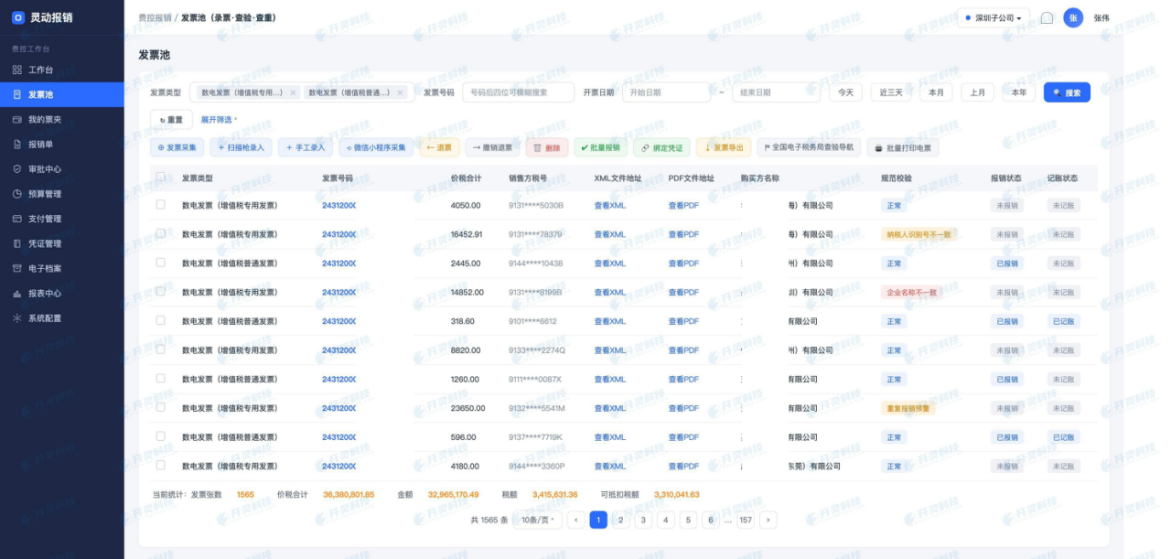Viewport: 1172px width, 559px height.
Task: Click the 发票号码 search input field
Action: (x=518, y=93)
